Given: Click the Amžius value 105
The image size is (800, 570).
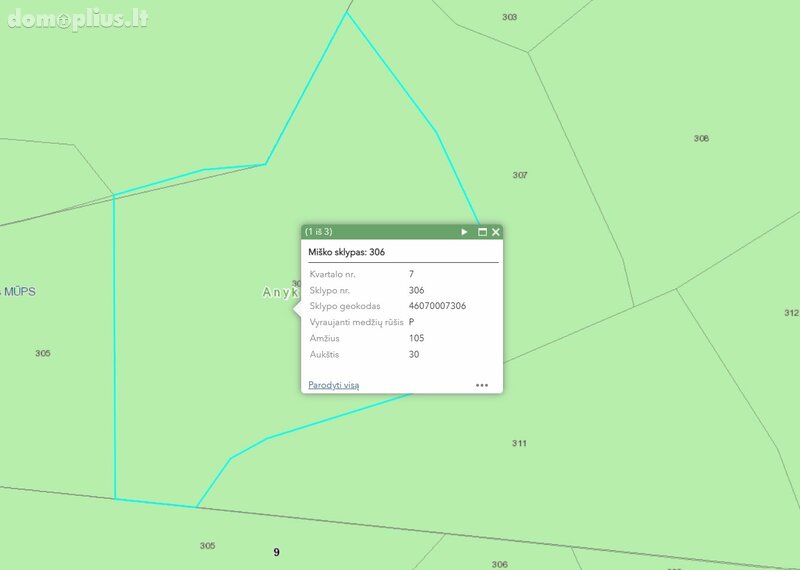Looking at the screenshot, I should tap(416, 338).
